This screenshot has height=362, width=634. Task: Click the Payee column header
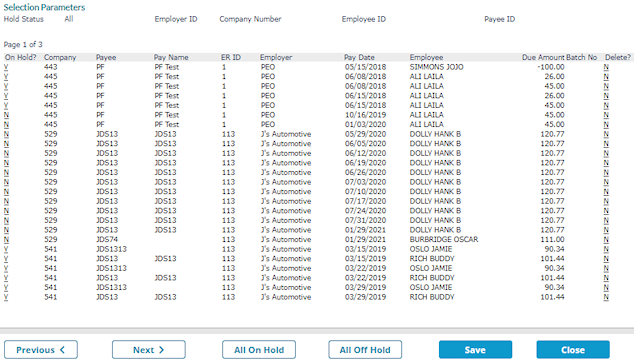[x=106, y=57]
